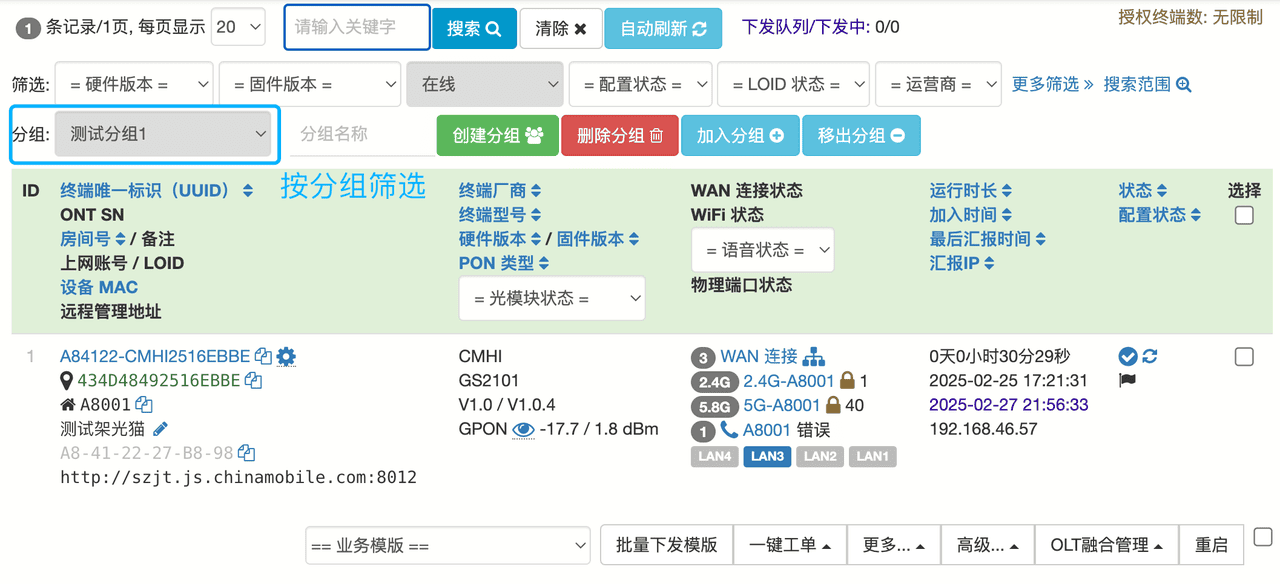1280x584 pixels.
Task: Open the 业务模版 template dropdown
Action: [448, 545]
